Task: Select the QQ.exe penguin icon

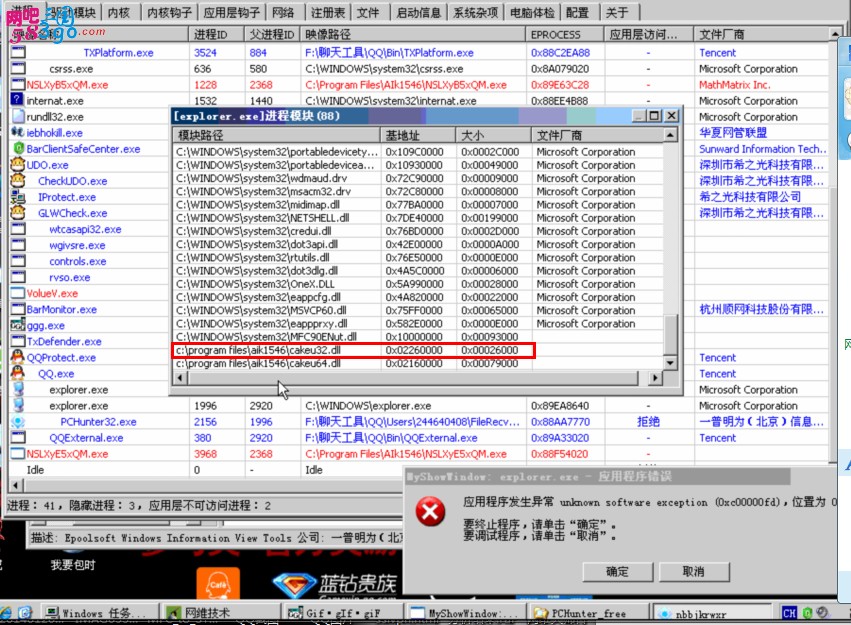Action: [18, 373]
